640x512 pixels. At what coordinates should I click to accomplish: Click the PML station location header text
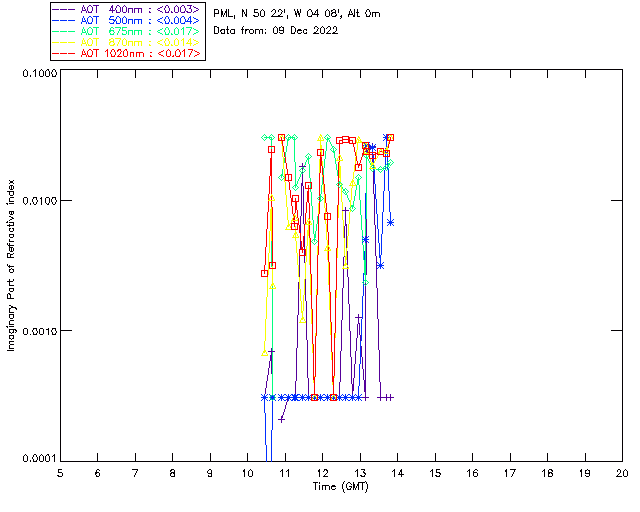297,14
